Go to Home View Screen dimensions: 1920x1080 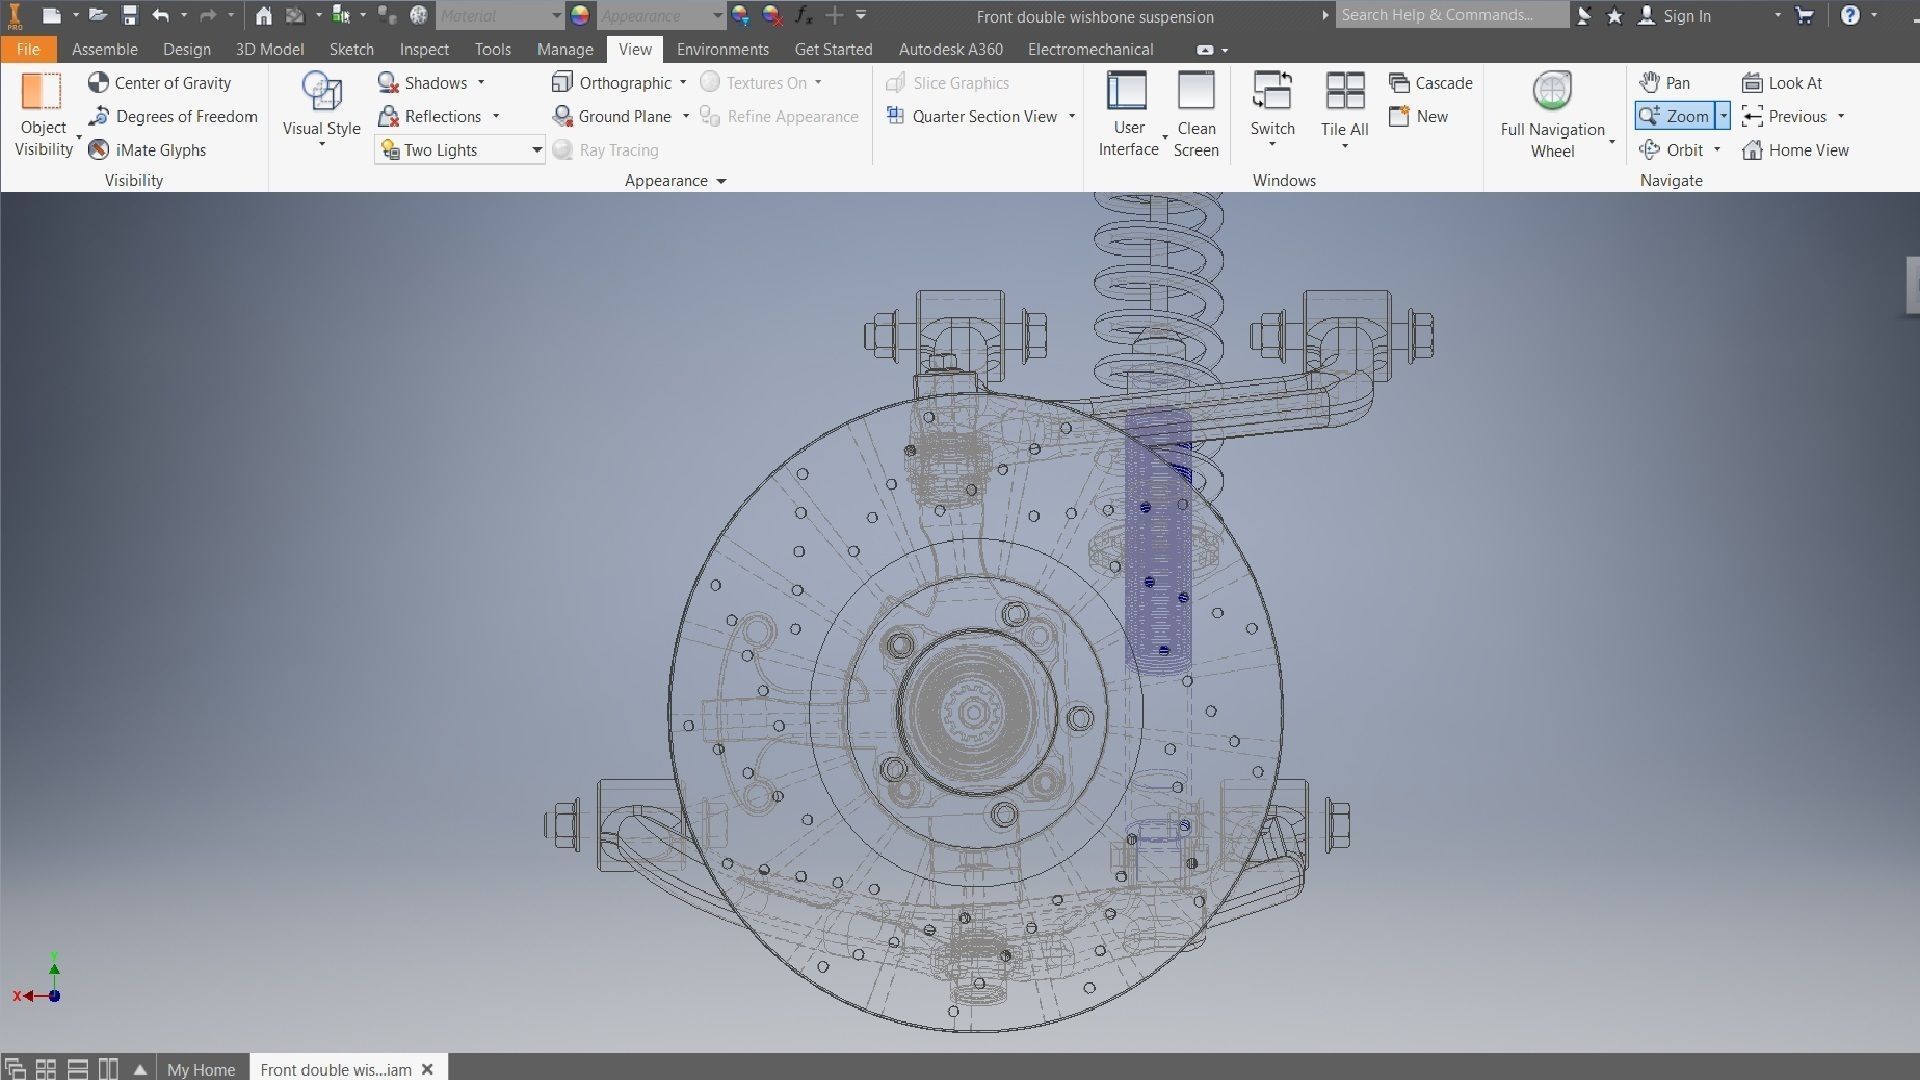(x=1796, y=150)
